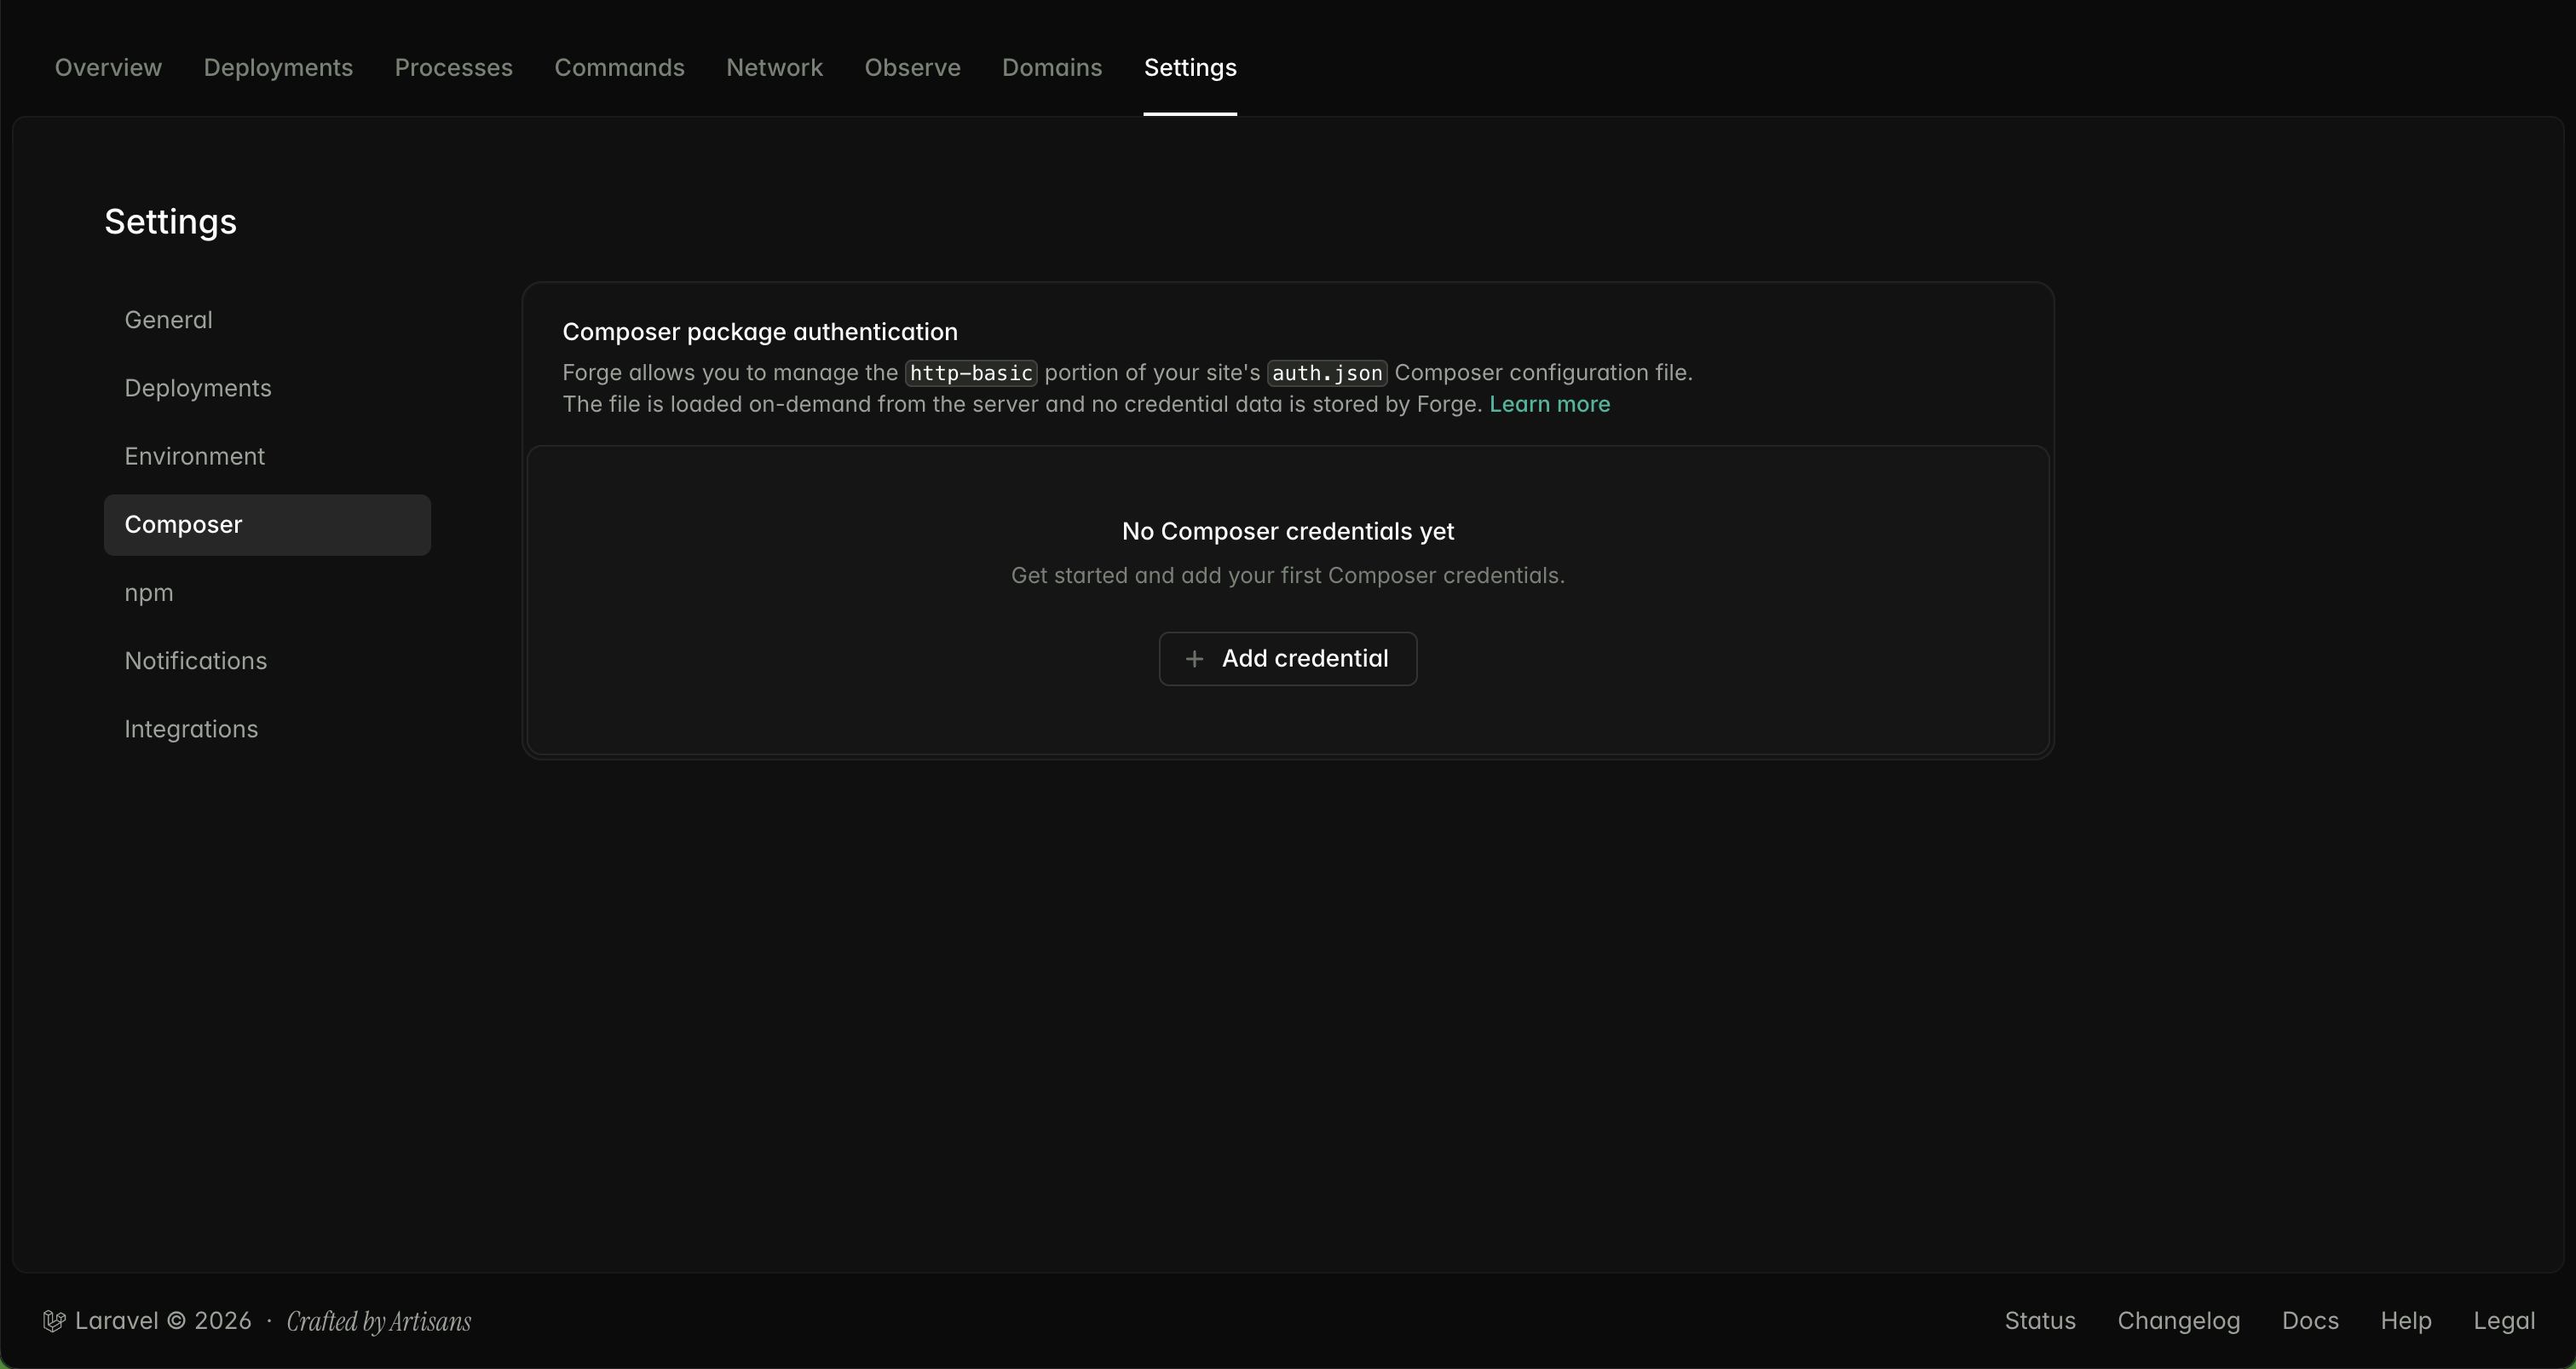Select the Observe tab

click(912, 67)
